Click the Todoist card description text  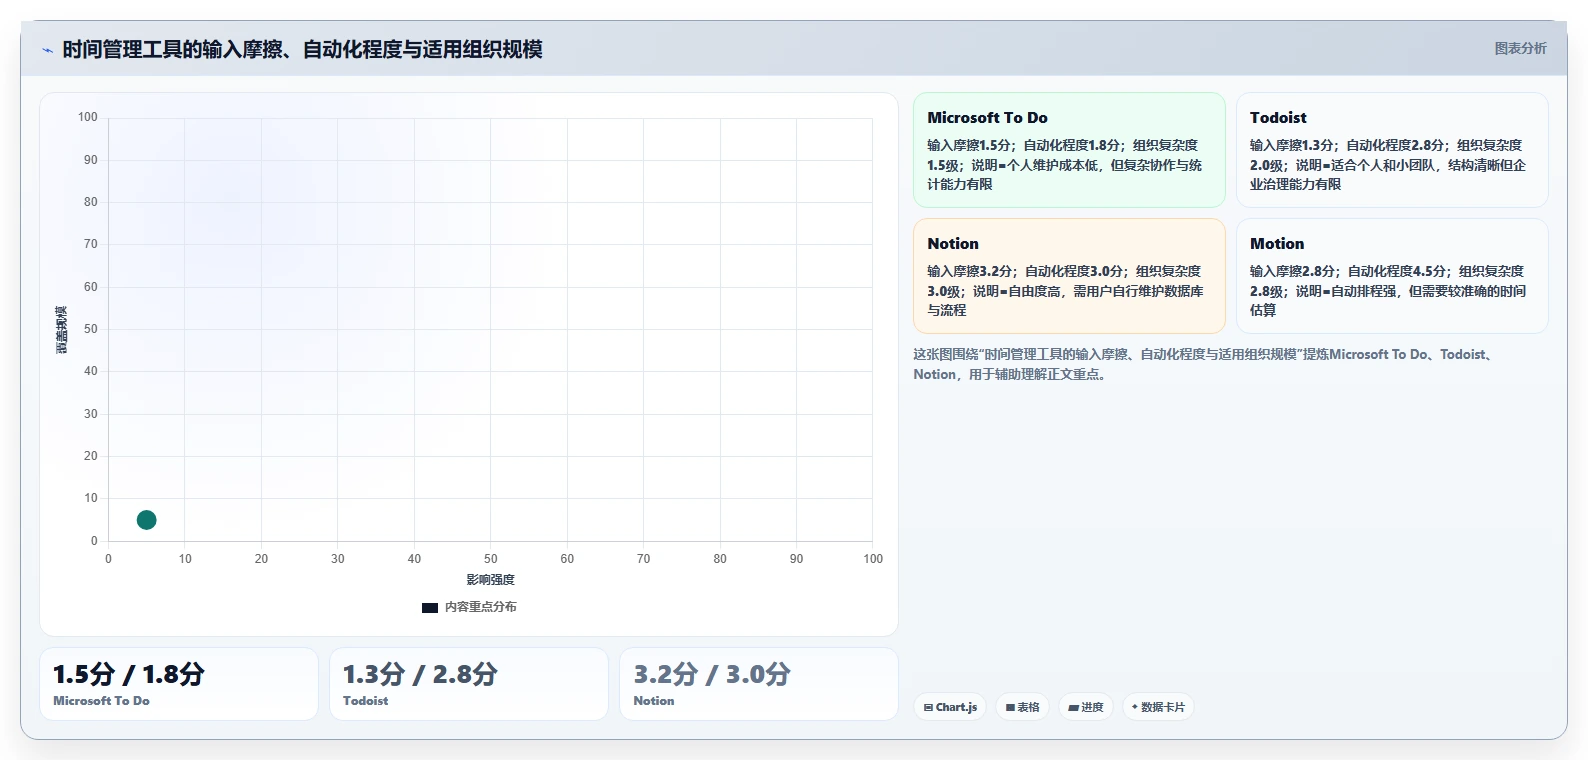pyautogui.click(x=1388, y=165)
